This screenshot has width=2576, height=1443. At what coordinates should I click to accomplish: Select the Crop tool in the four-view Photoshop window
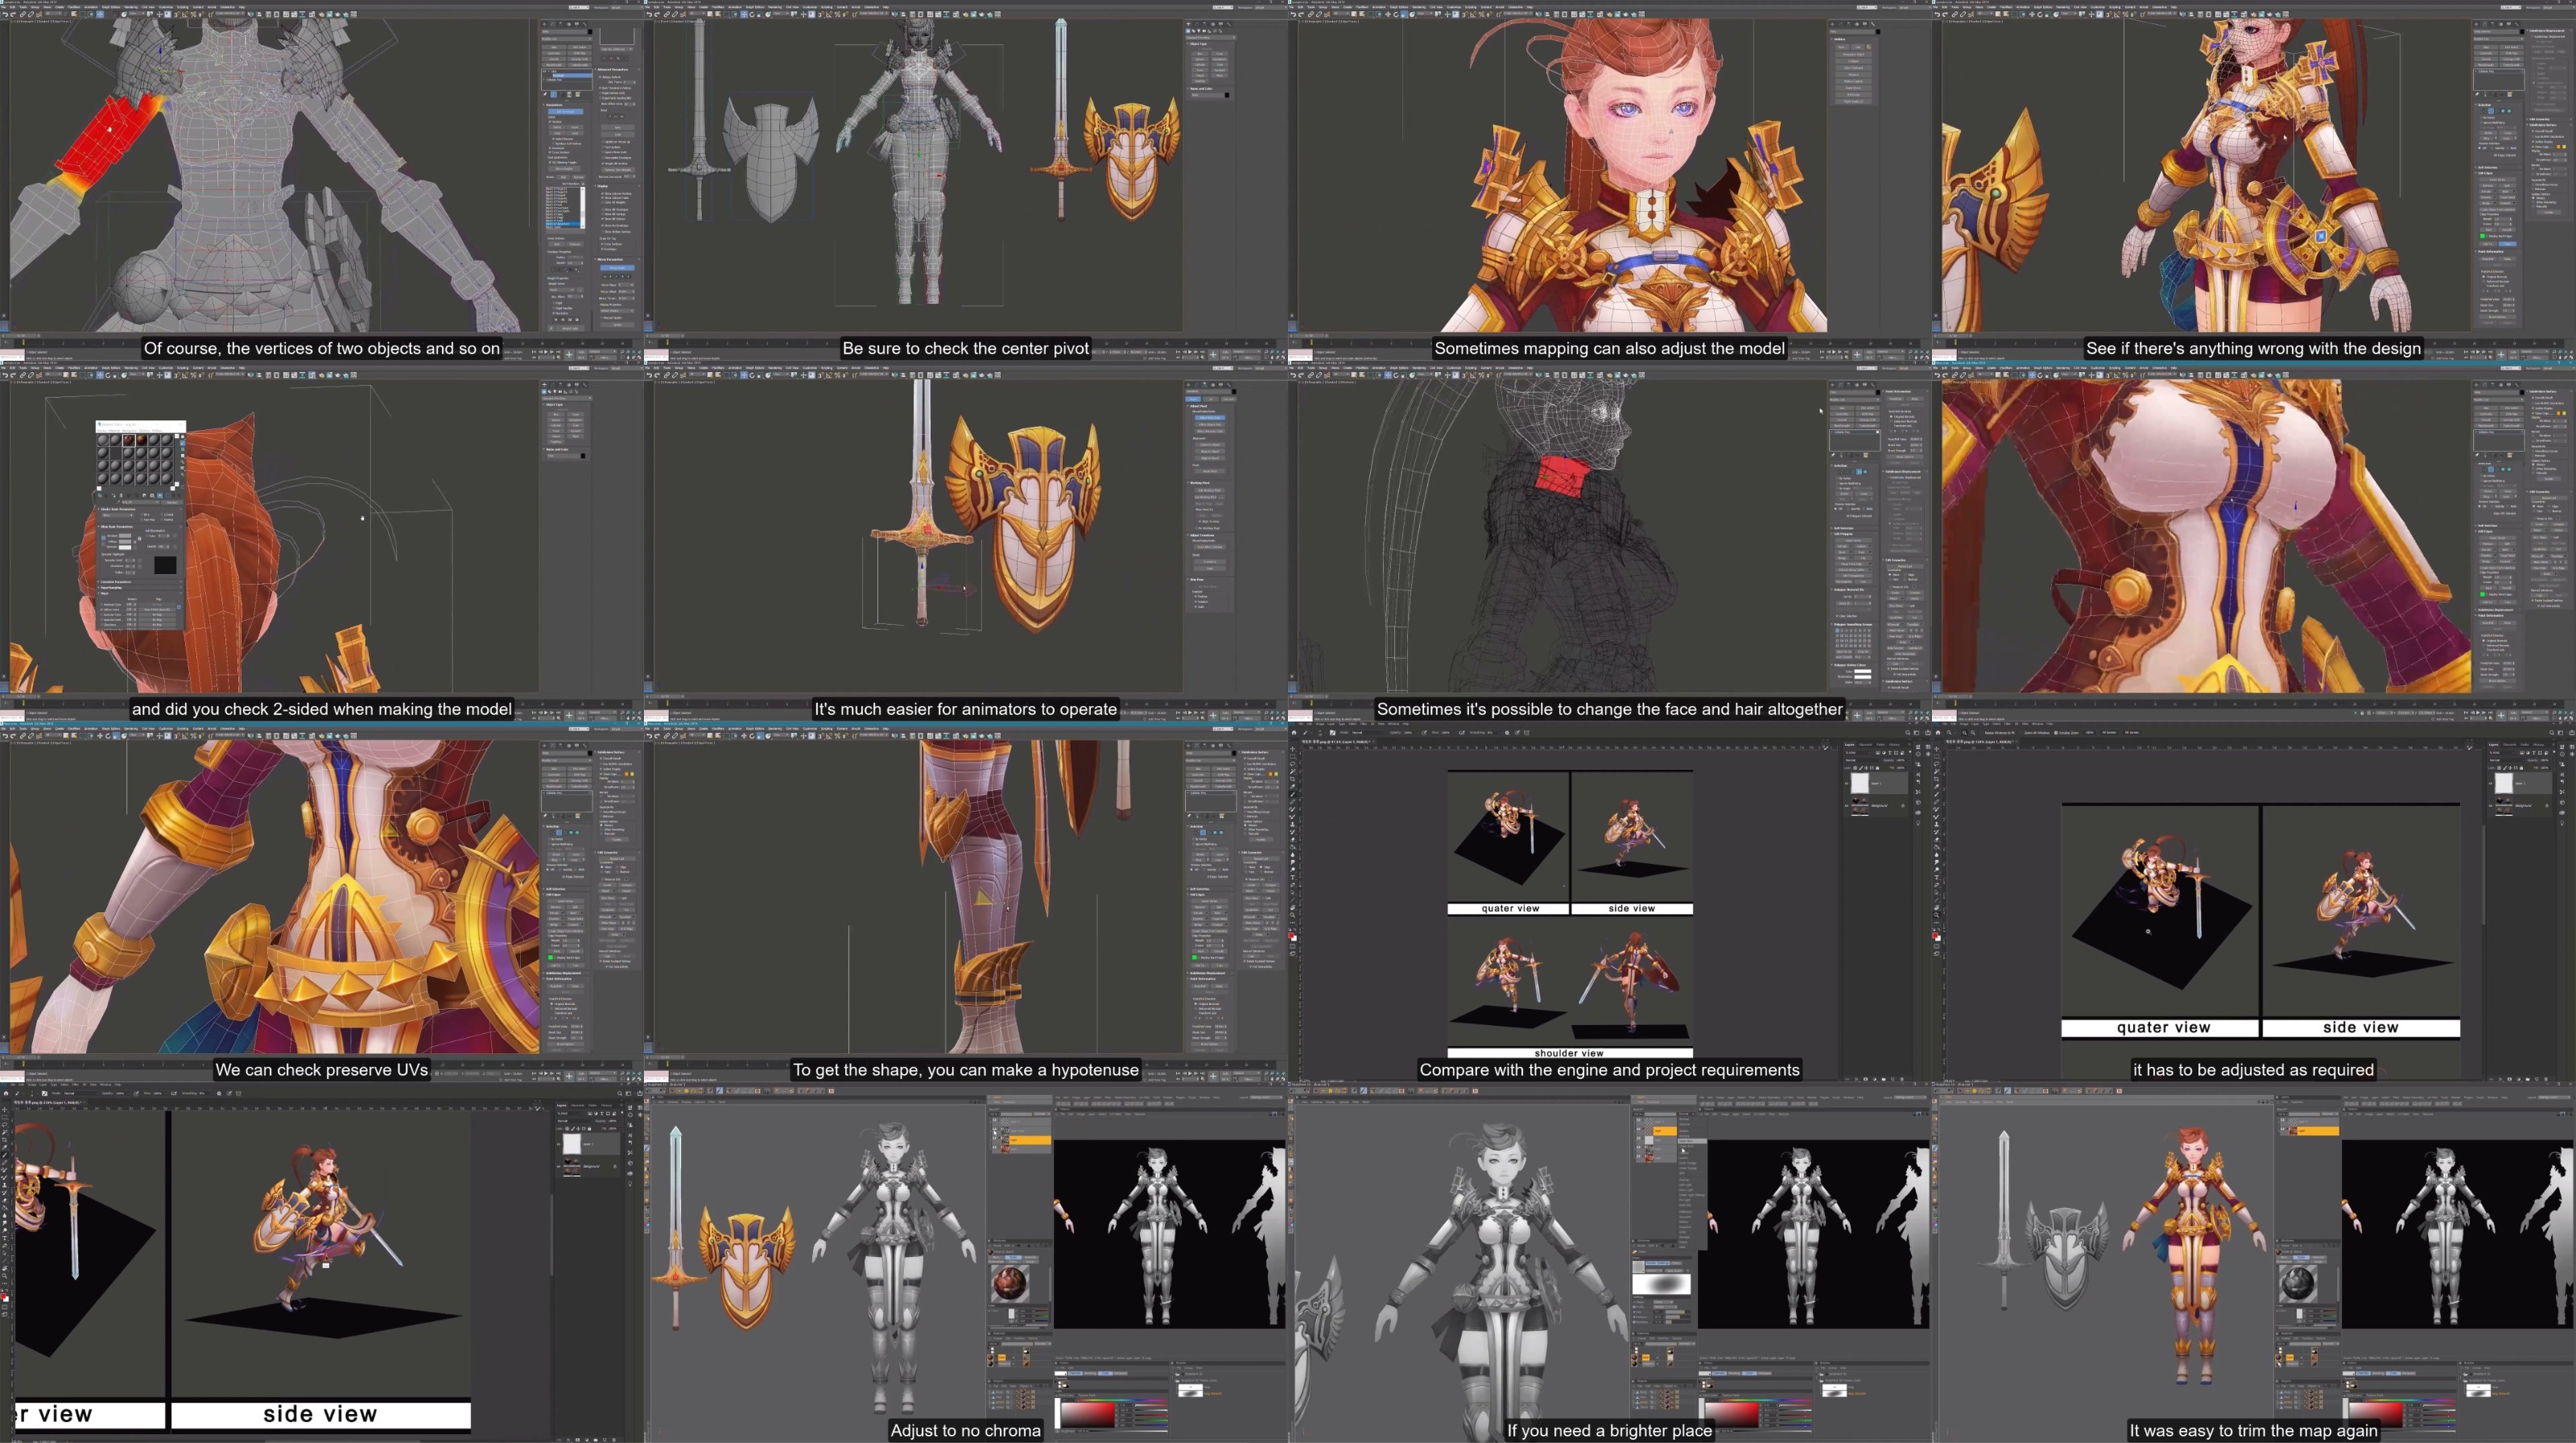[x=1293, y=780]
